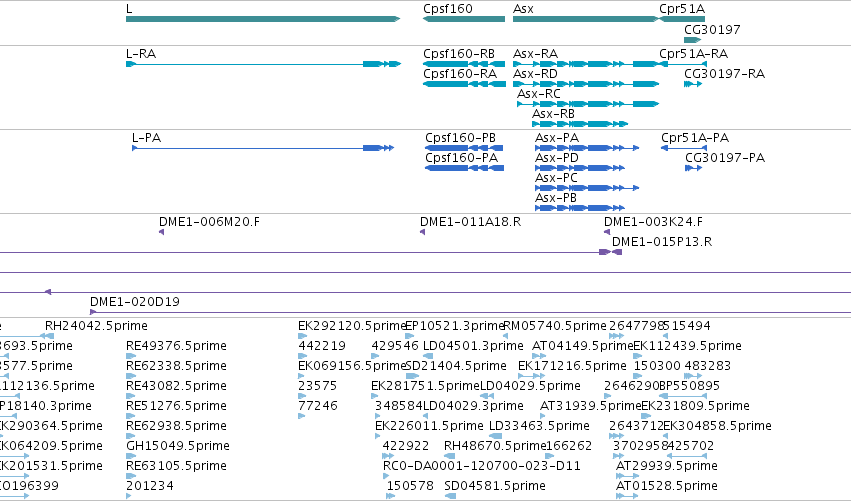Screen dimensions: 851x501
Task: Select the CG30197 gene arrow
Action: [x=693, y=40]
